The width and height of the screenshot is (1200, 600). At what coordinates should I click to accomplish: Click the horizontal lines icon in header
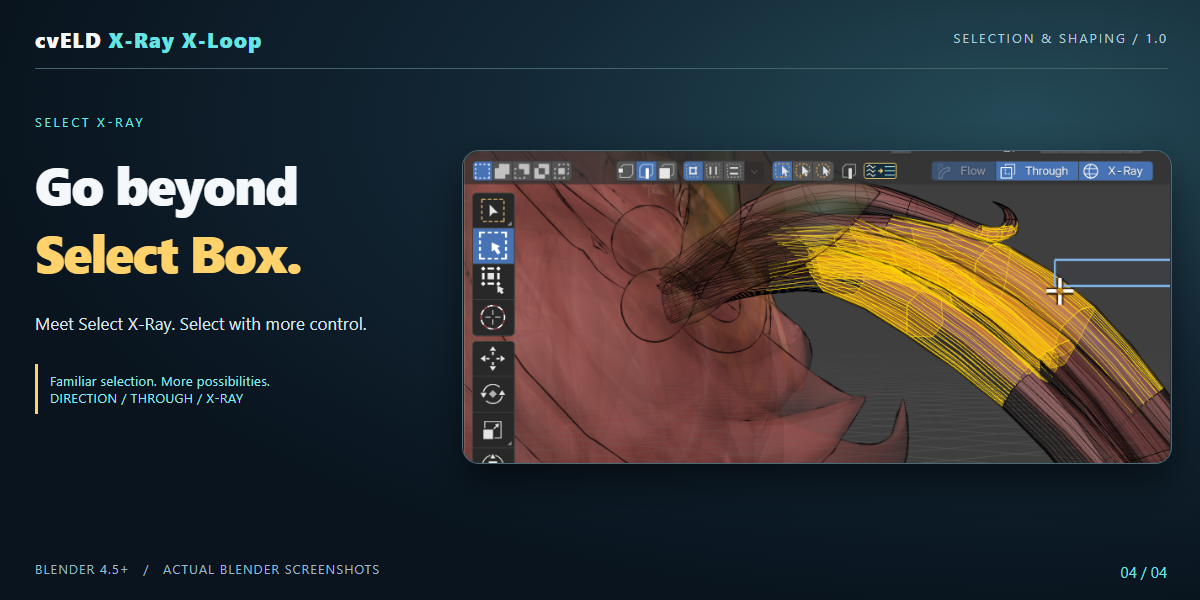pyautogui.click(x=734, y=171)
